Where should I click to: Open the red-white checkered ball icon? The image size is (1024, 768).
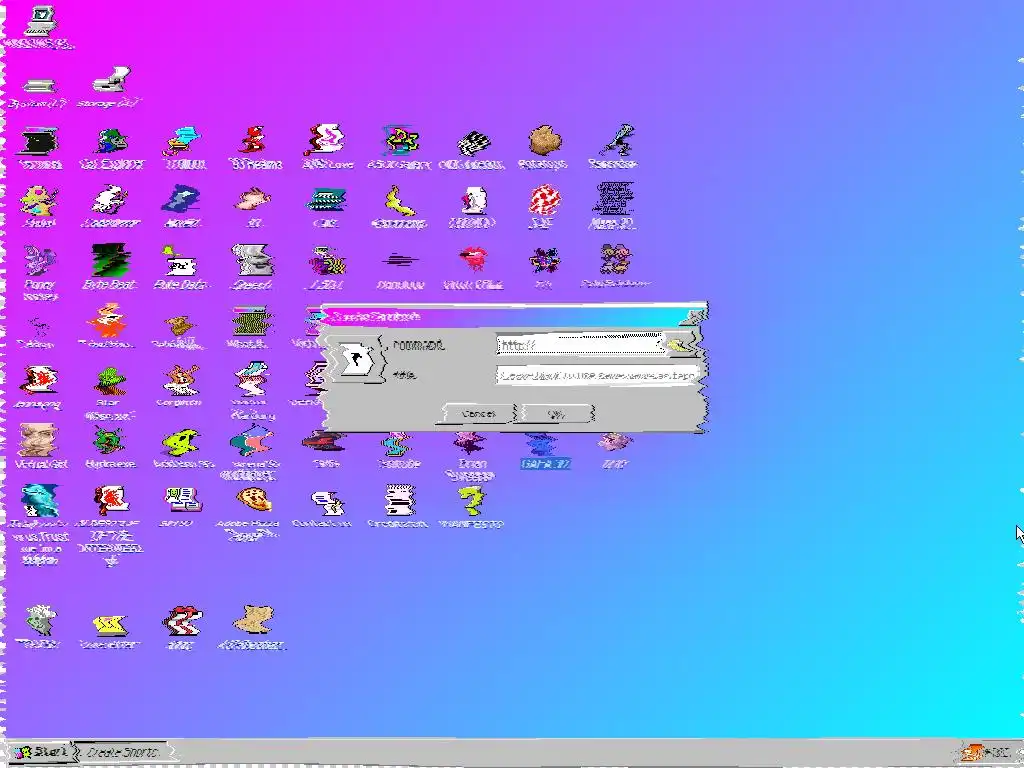[x=545, y=199]
